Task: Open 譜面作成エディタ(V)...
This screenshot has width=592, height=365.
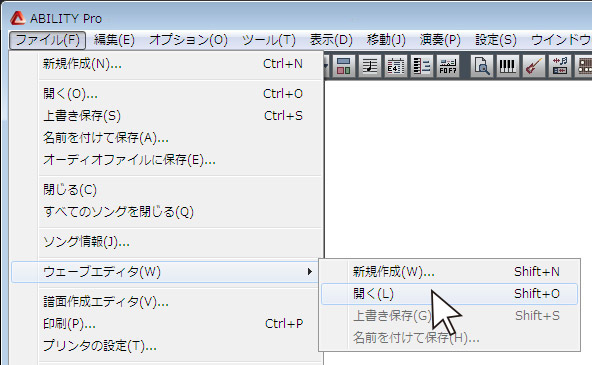Action: tap(166, 302)
